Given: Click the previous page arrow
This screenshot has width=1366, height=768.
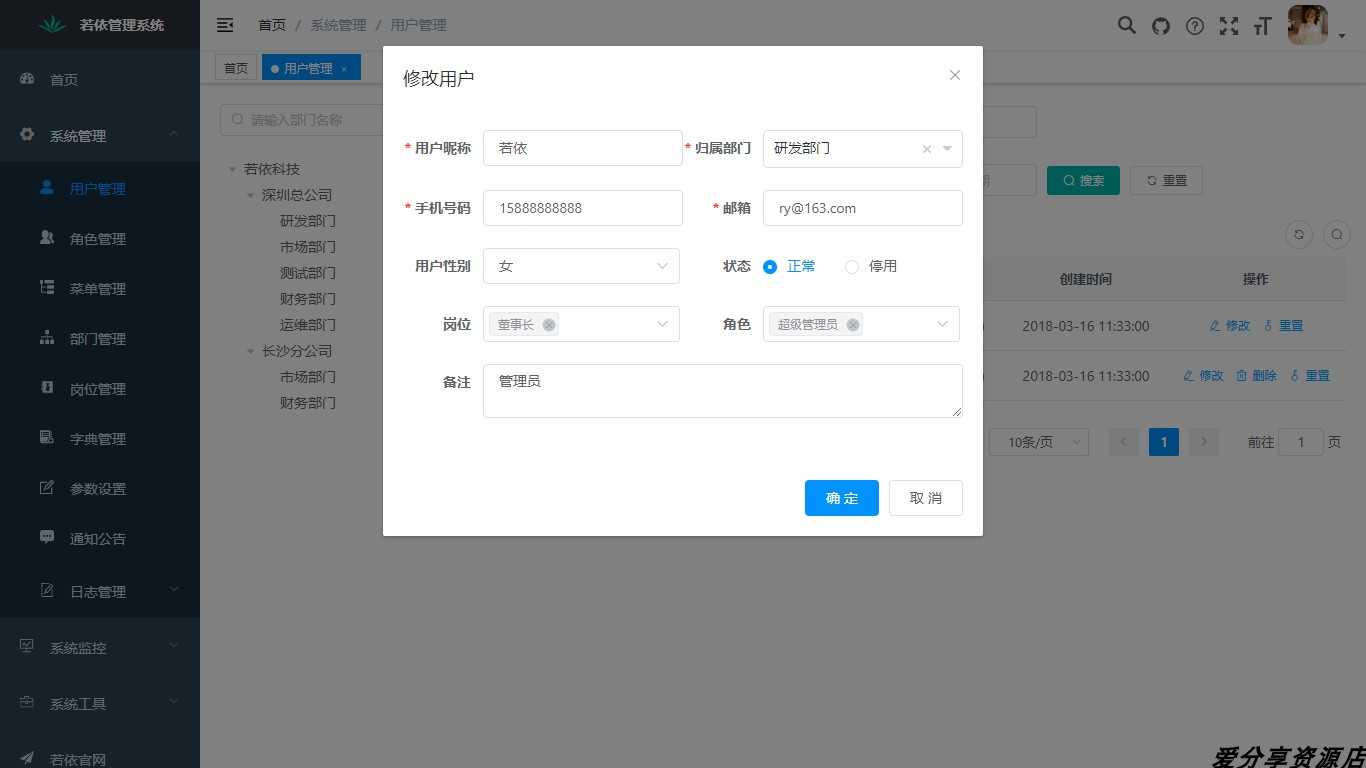Looking at the screenshot, I should coord(1124,442).
